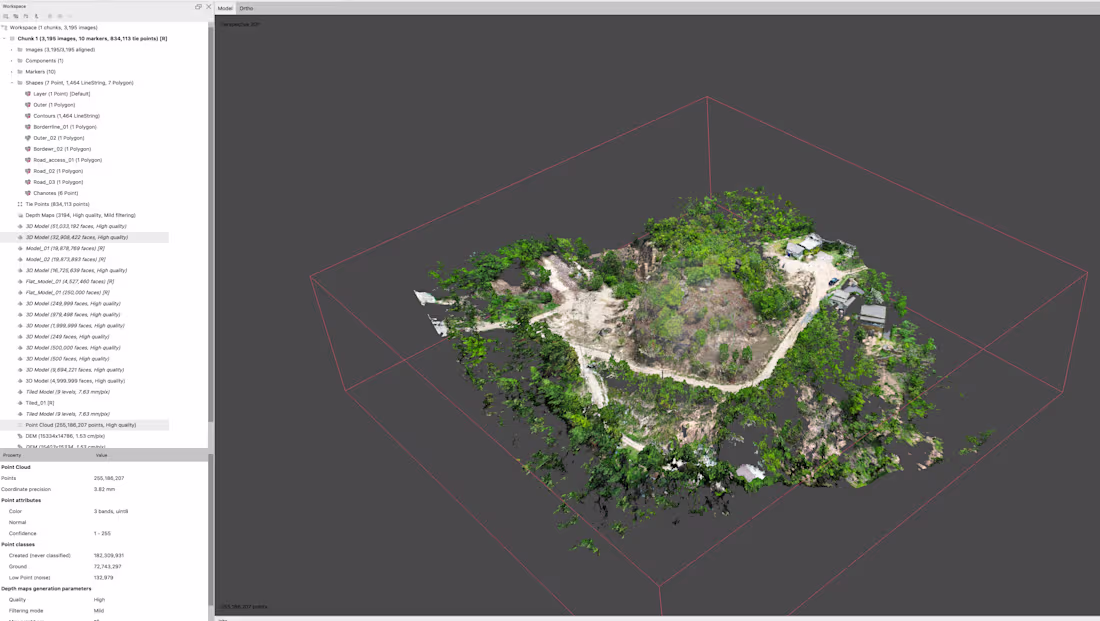
Task: Switch to the Model tab
Action: (x=225, y=8)
